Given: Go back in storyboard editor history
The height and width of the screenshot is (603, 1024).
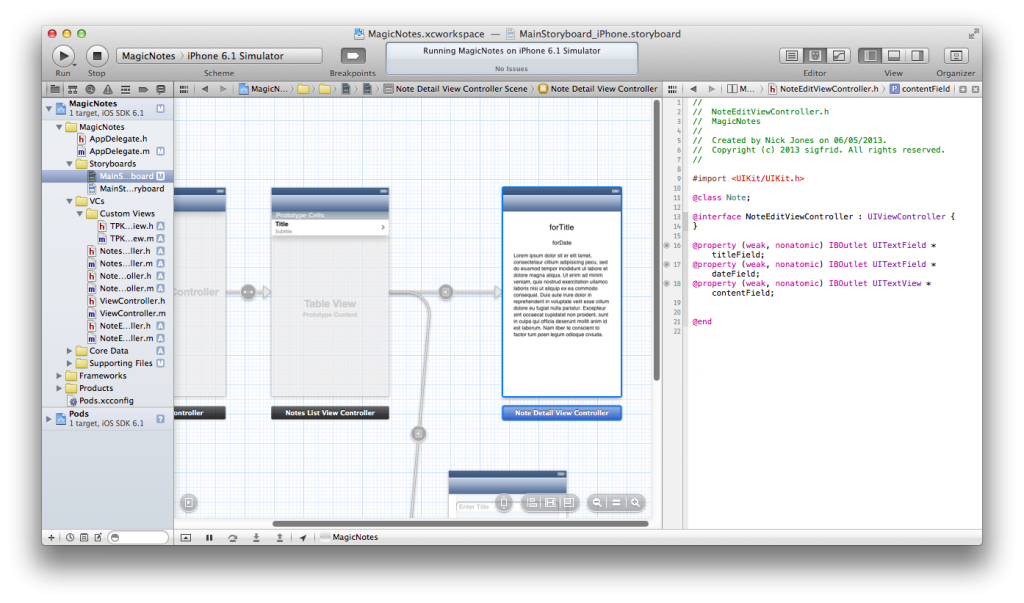Looking at the screenshot, I should coord(205,90).
